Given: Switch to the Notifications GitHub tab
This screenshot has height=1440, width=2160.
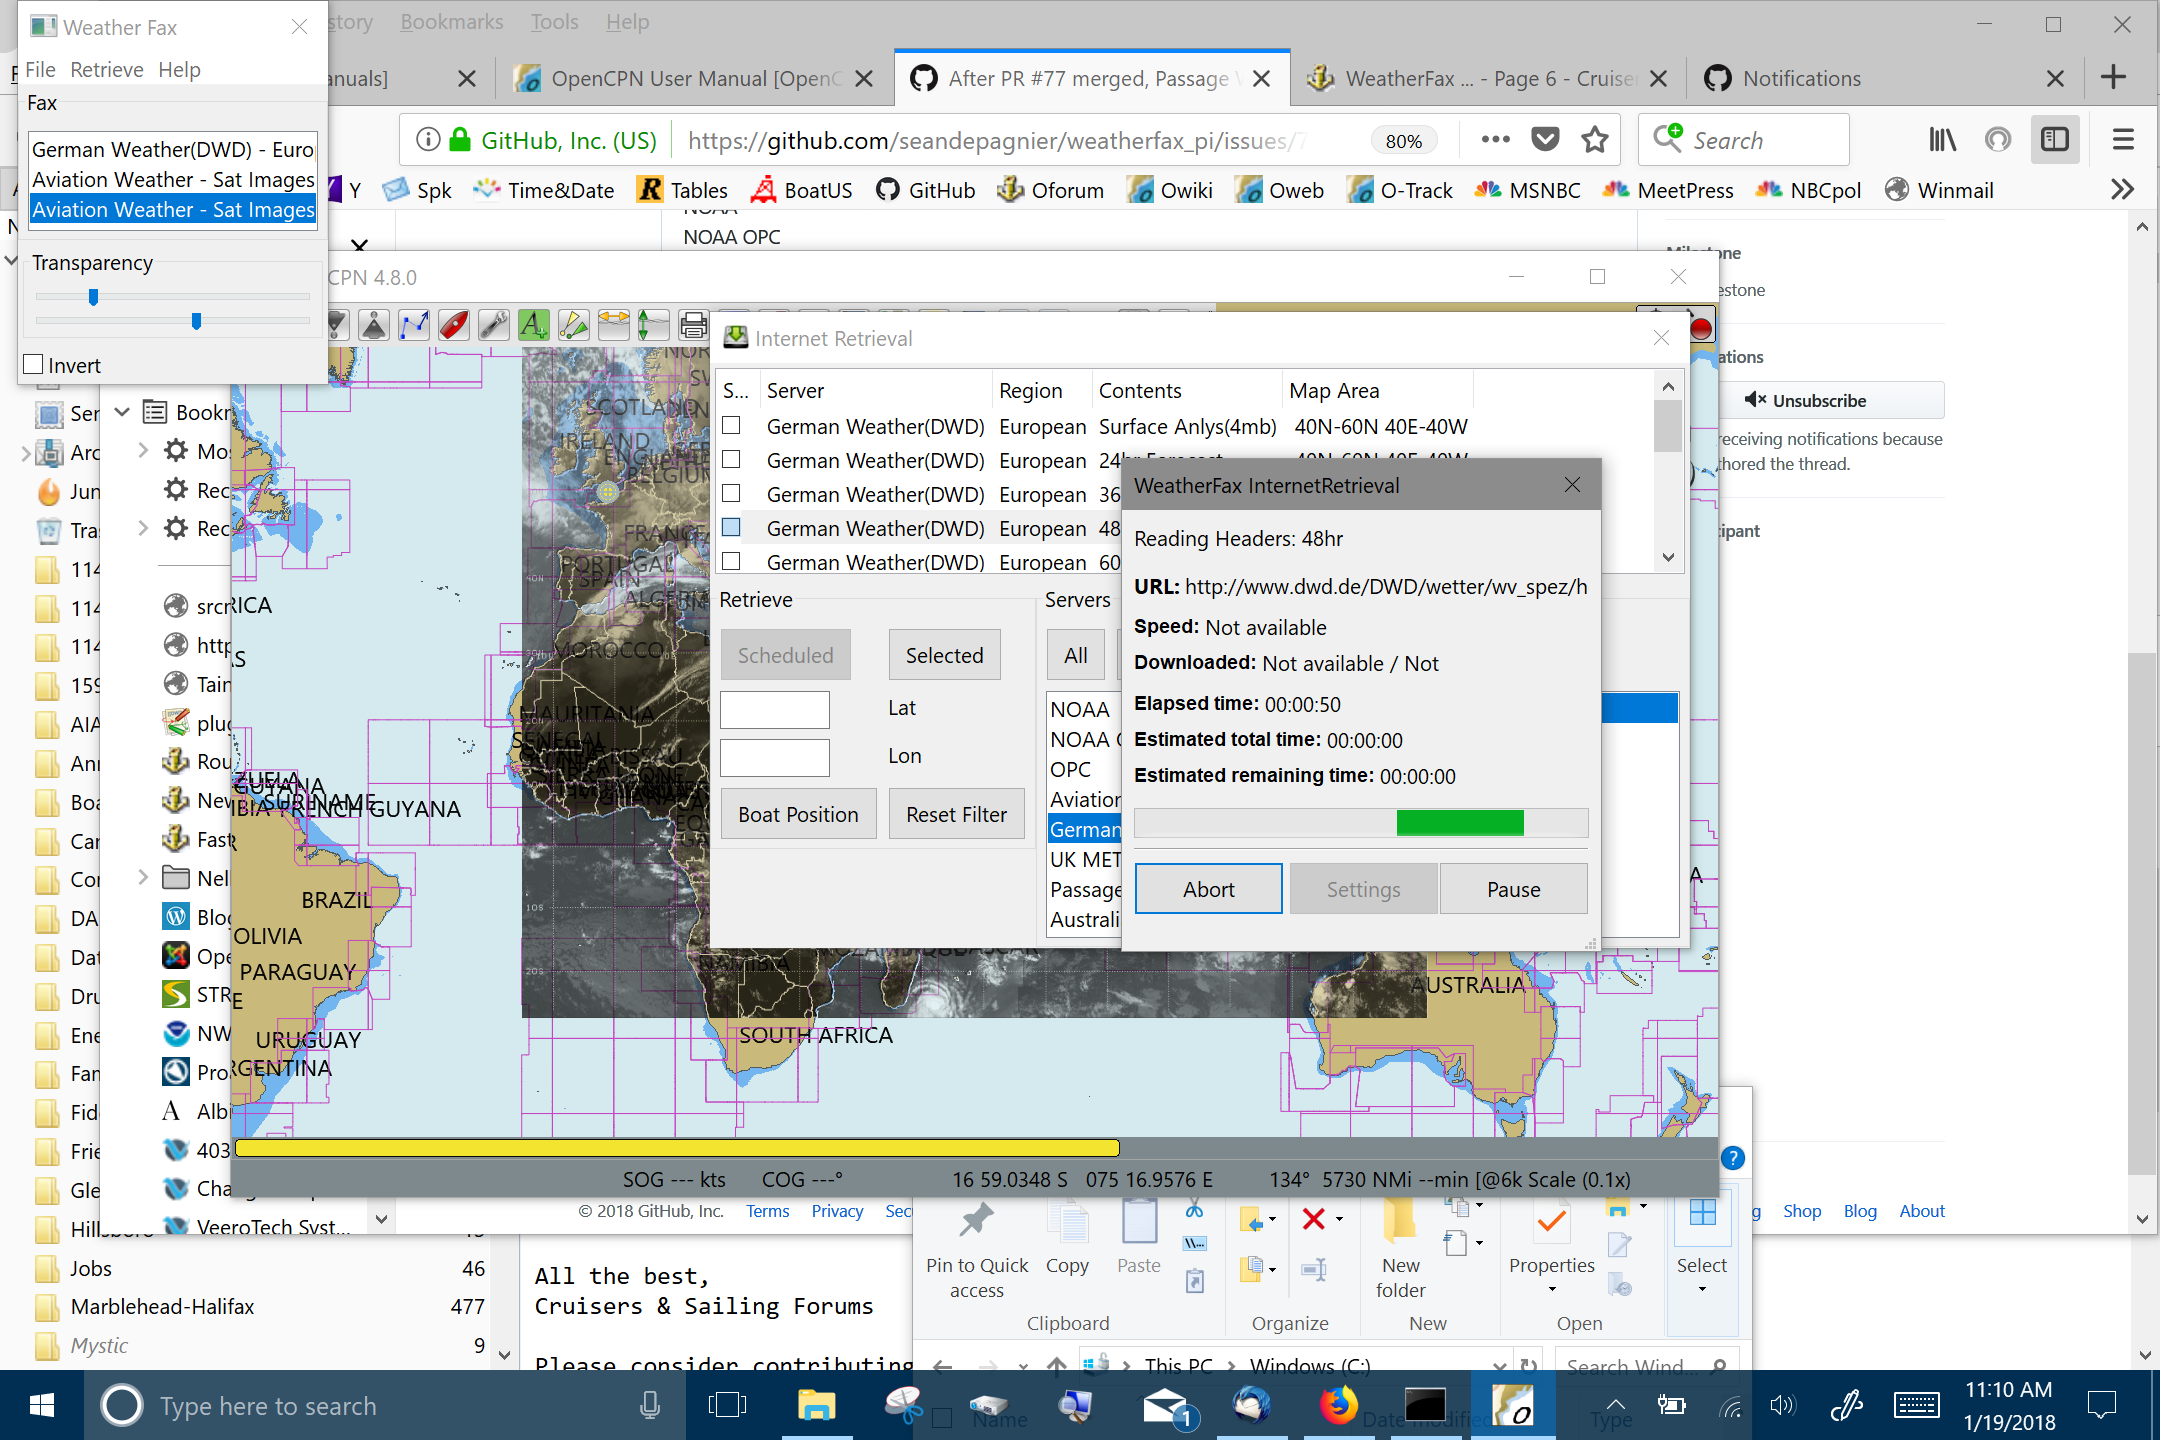Looking at the screenshot, I should pos(1884,78).
